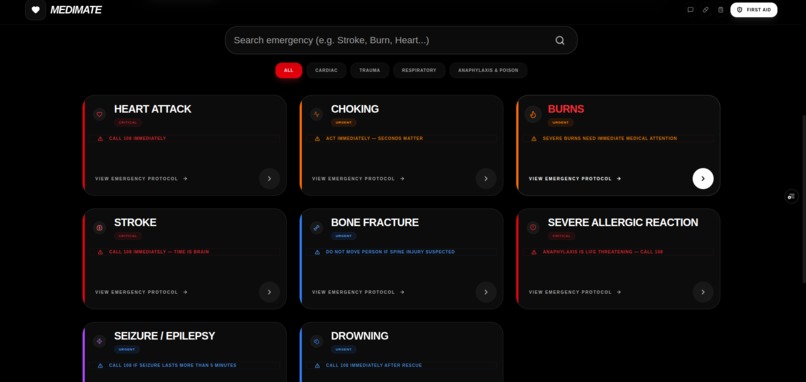Select the Cardiac filter tab
The image size is (806, 382).
click(x=326, y=70)
